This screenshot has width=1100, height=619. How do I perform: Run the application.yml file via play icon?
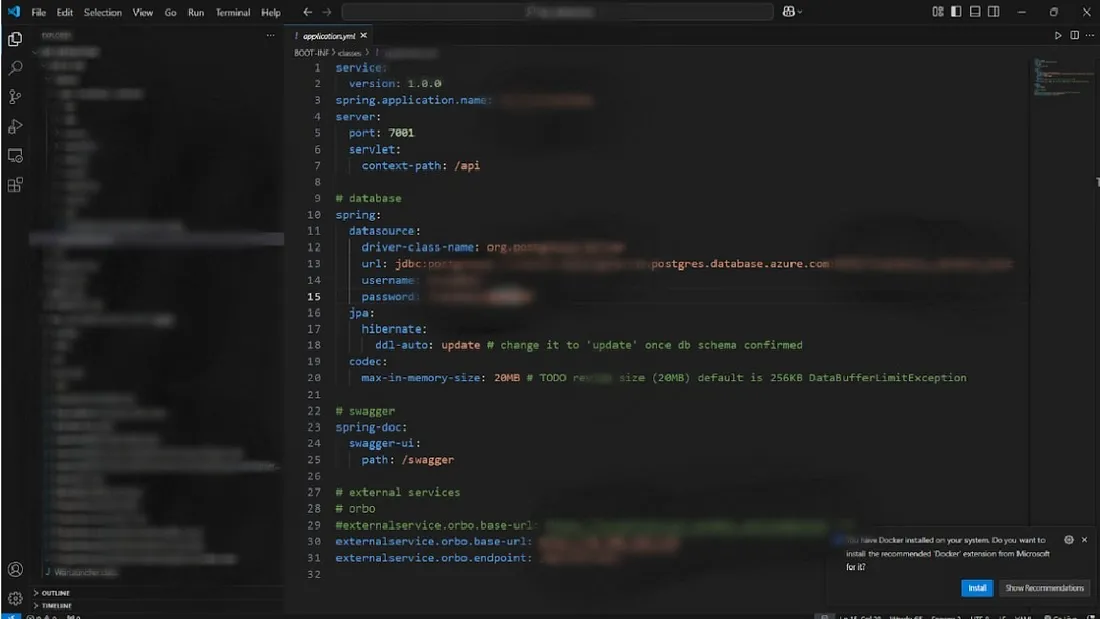coord(1058,34)
